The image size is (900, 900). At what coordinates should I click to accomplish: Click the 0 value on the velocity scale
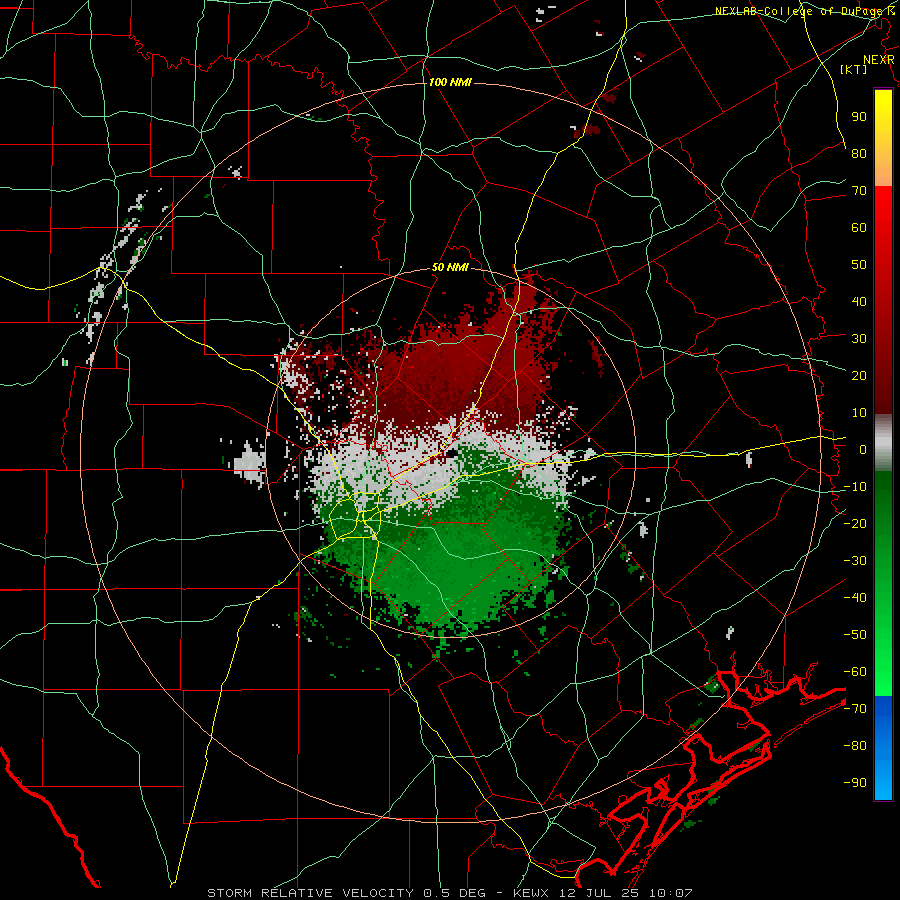click(x=863, y=449)
